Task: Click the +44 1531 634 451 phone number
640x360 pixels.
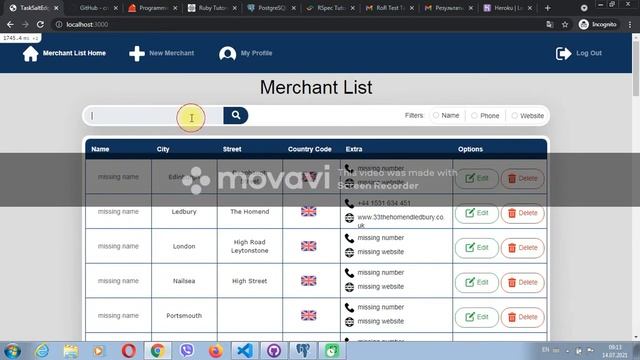Action: pos(384,203)
